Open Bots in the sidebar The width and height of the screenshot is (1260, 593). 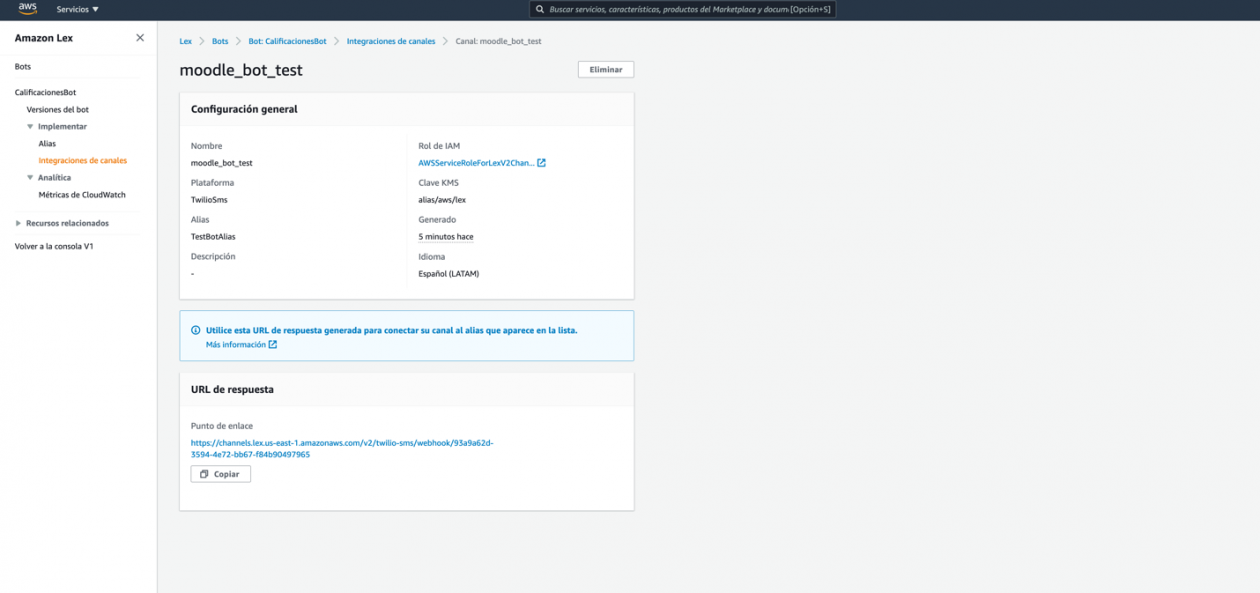click(23, 66)
